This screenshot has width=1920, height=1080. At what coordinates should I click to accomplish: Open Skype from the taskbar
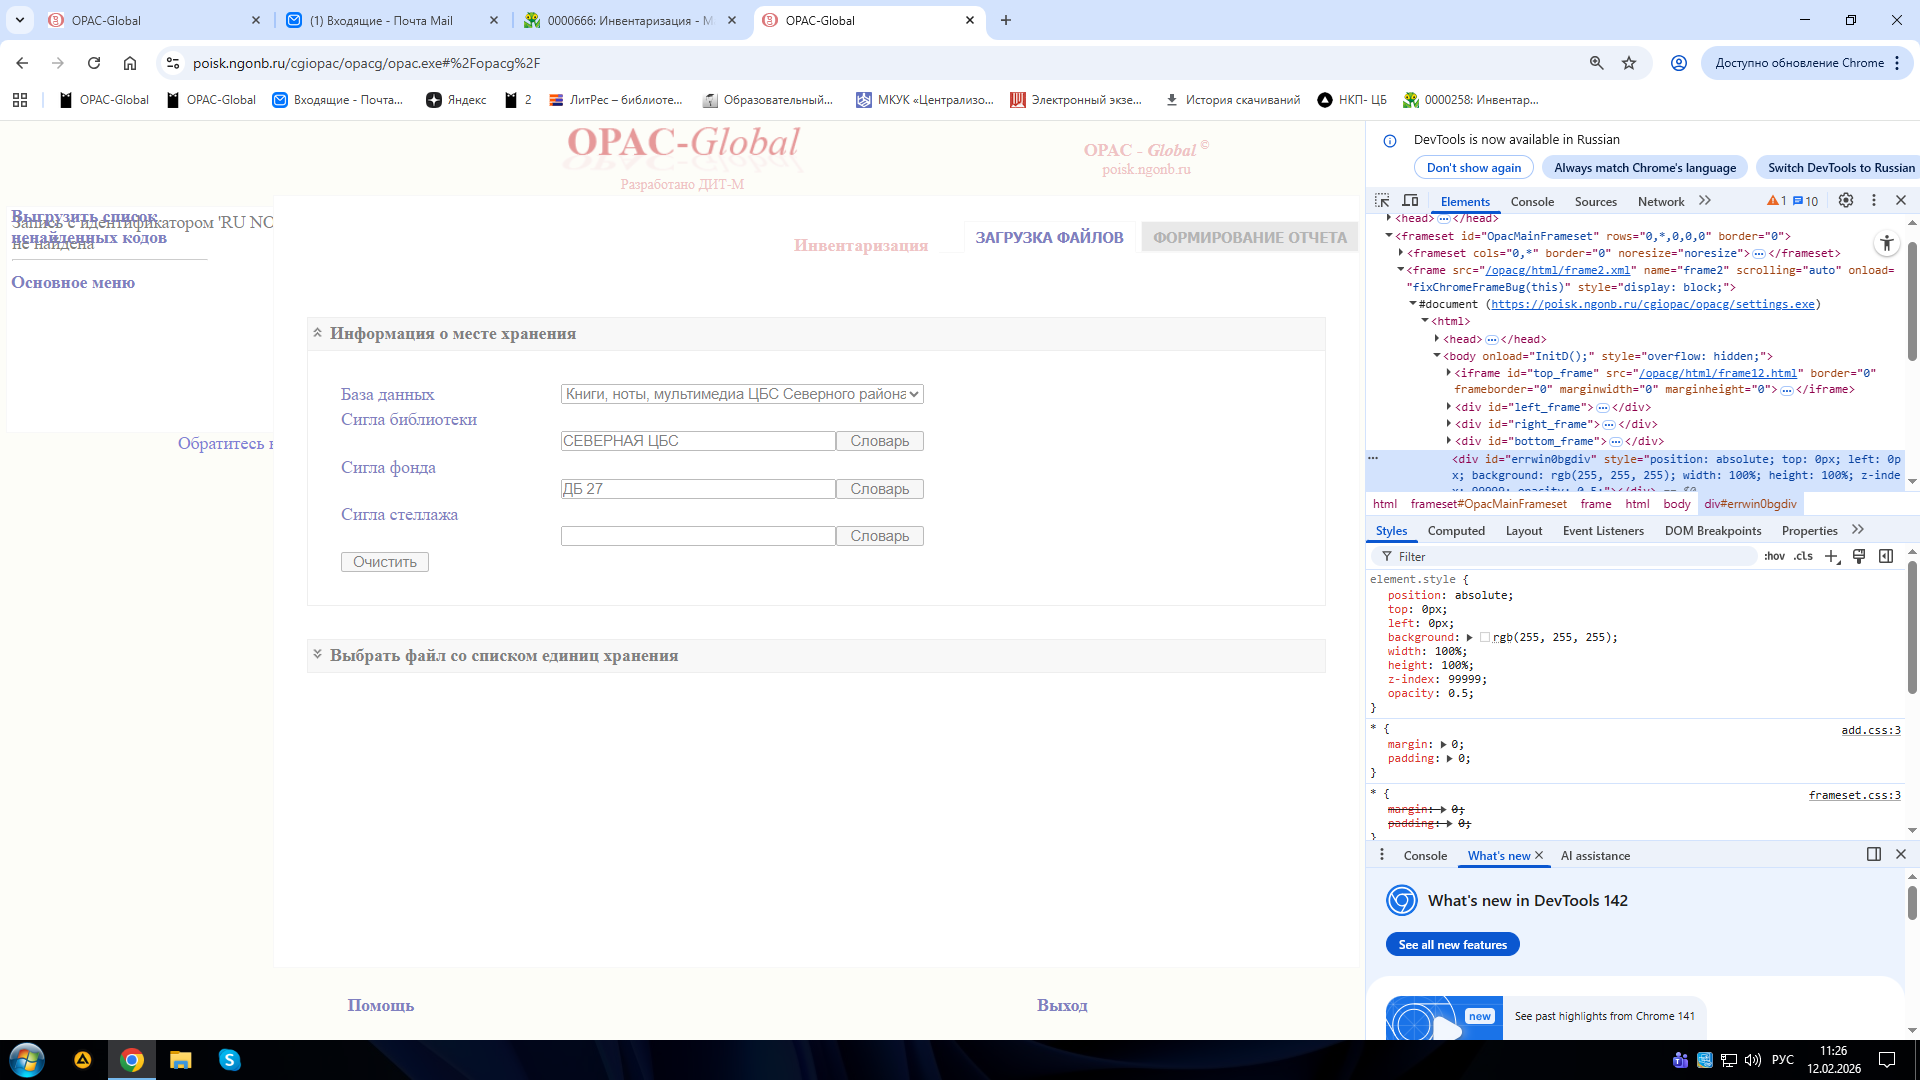pos(229,1060)
